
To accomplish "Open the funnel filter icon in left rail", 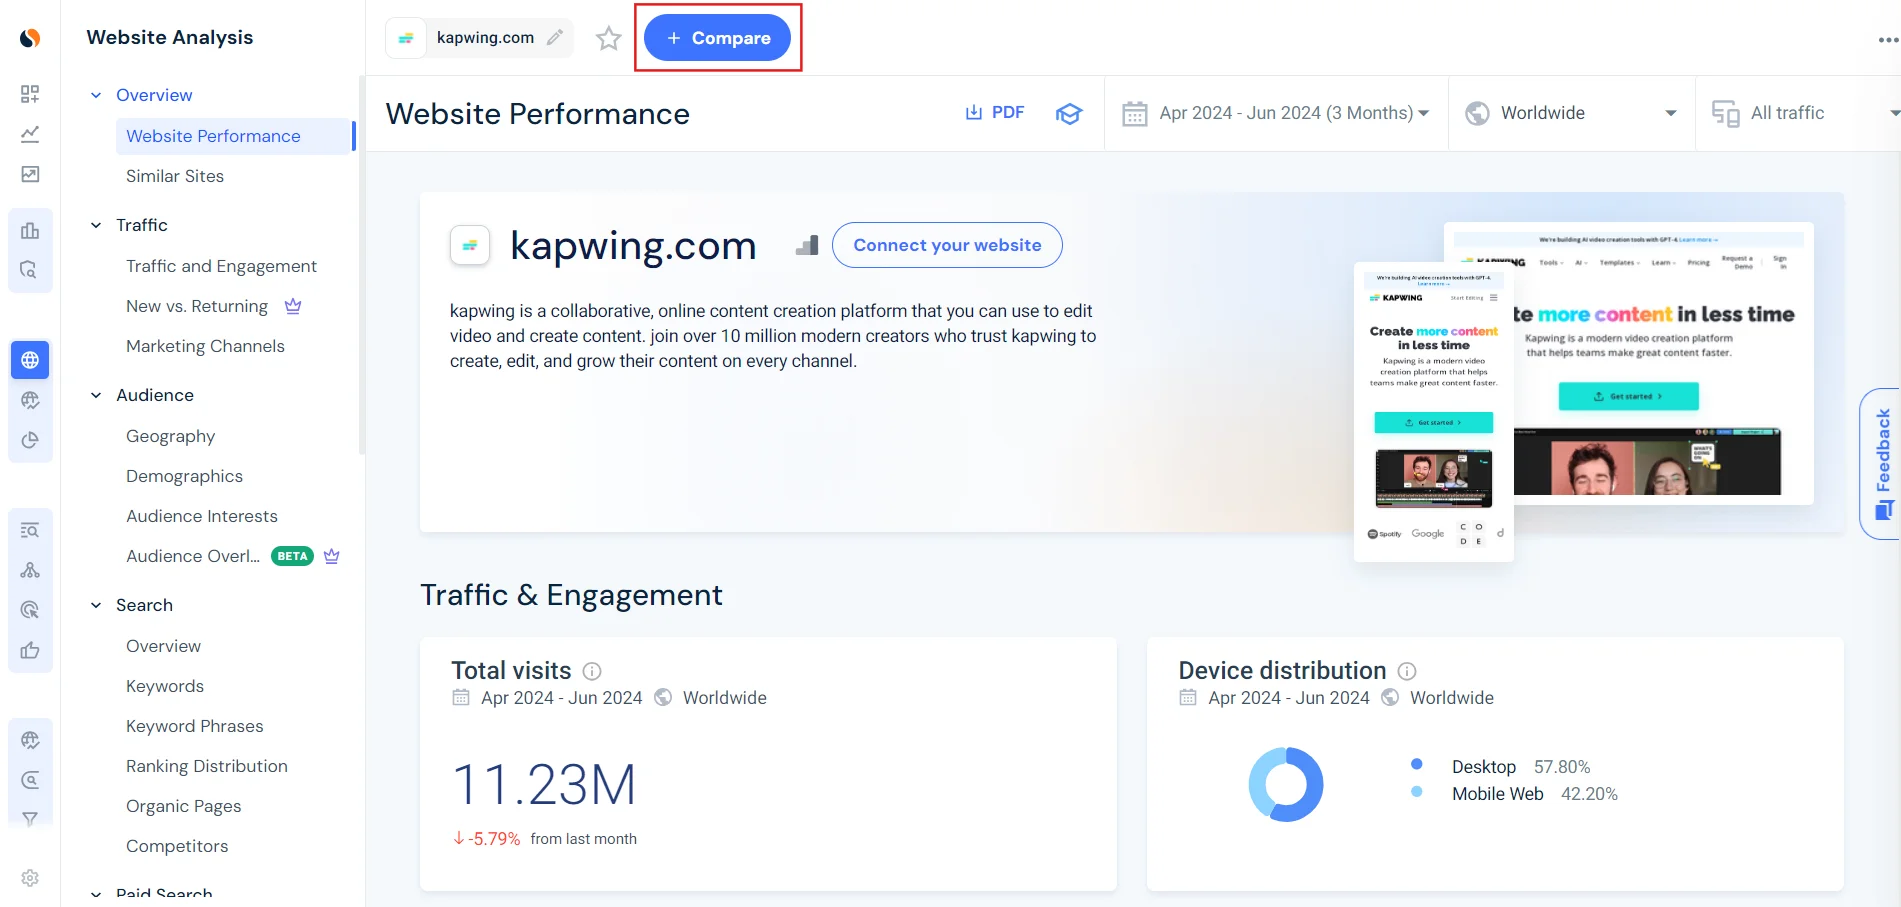I will [30, 819].
